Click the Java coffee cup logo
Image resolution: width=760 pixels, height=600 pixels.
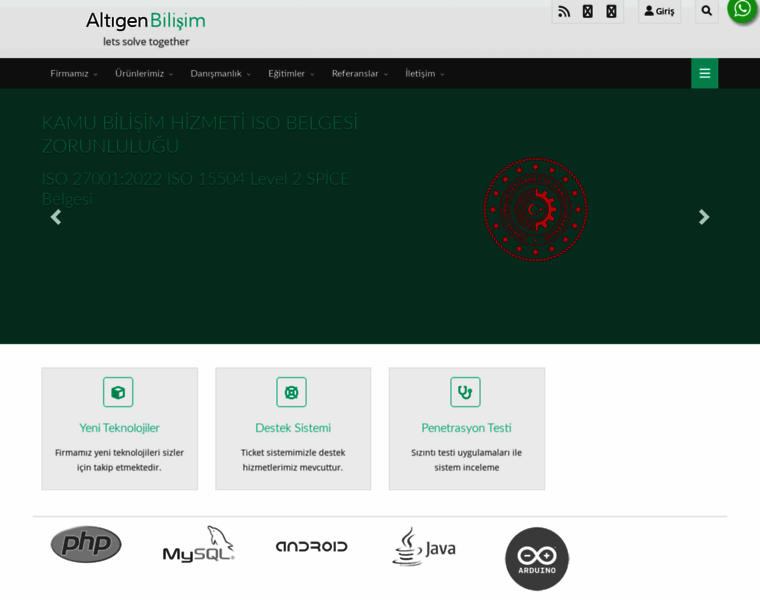tap(424, 547)
